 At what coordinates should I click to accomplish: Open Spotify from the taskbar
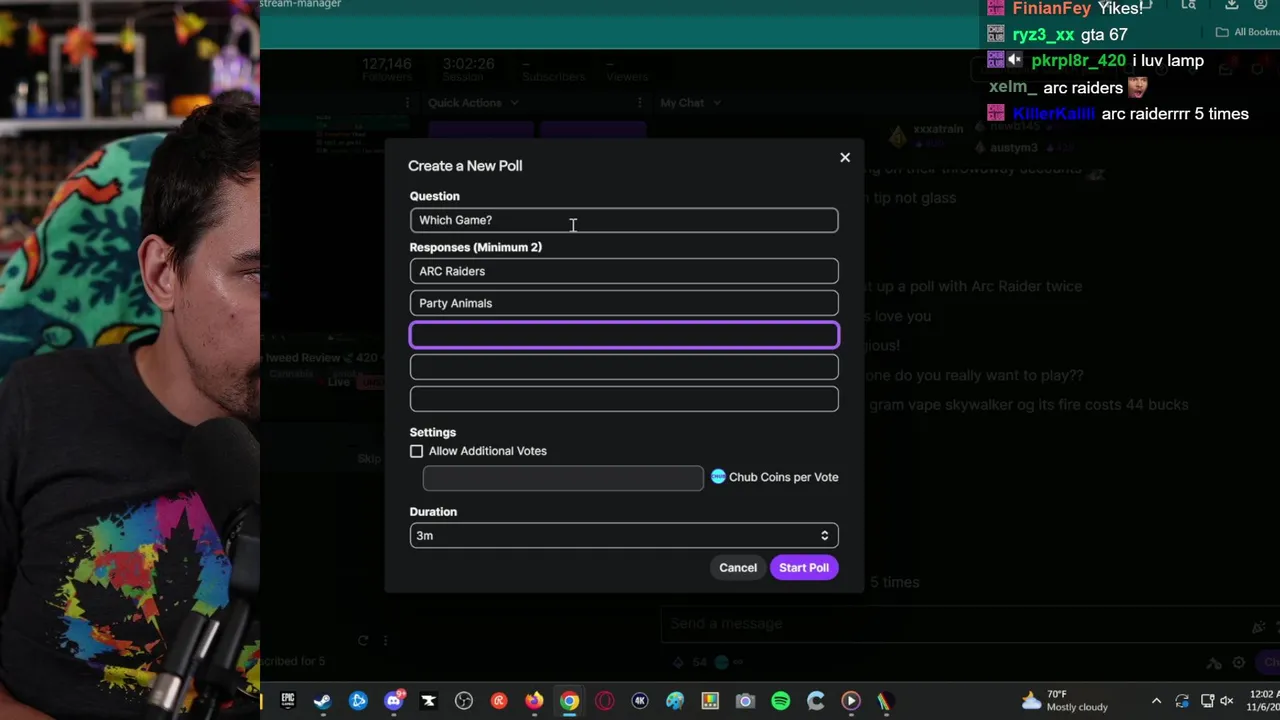click(x=781, y=701)
